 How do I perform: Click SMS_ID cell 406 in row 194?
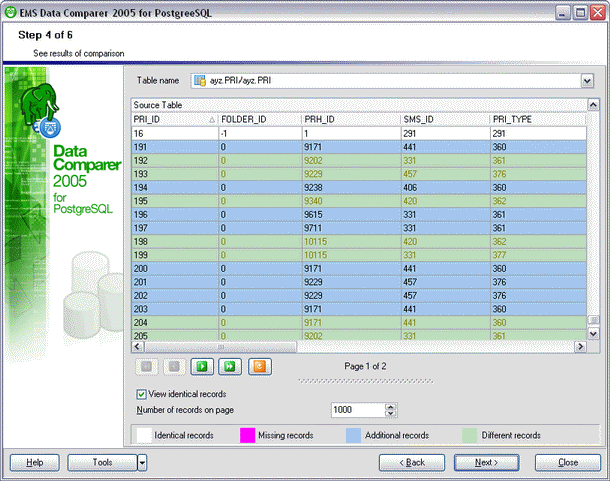click(x=445, y=188)
